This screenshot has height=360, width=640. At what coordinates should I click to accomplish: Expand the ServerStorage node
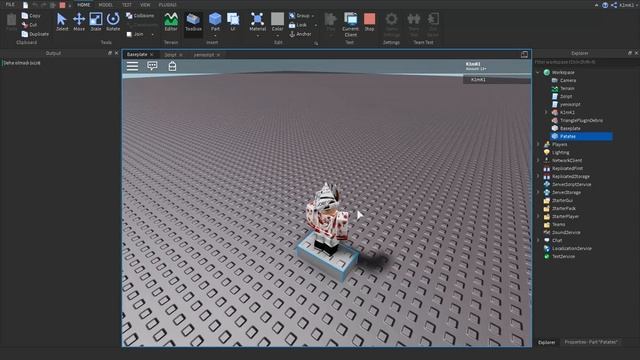(538, 192)
